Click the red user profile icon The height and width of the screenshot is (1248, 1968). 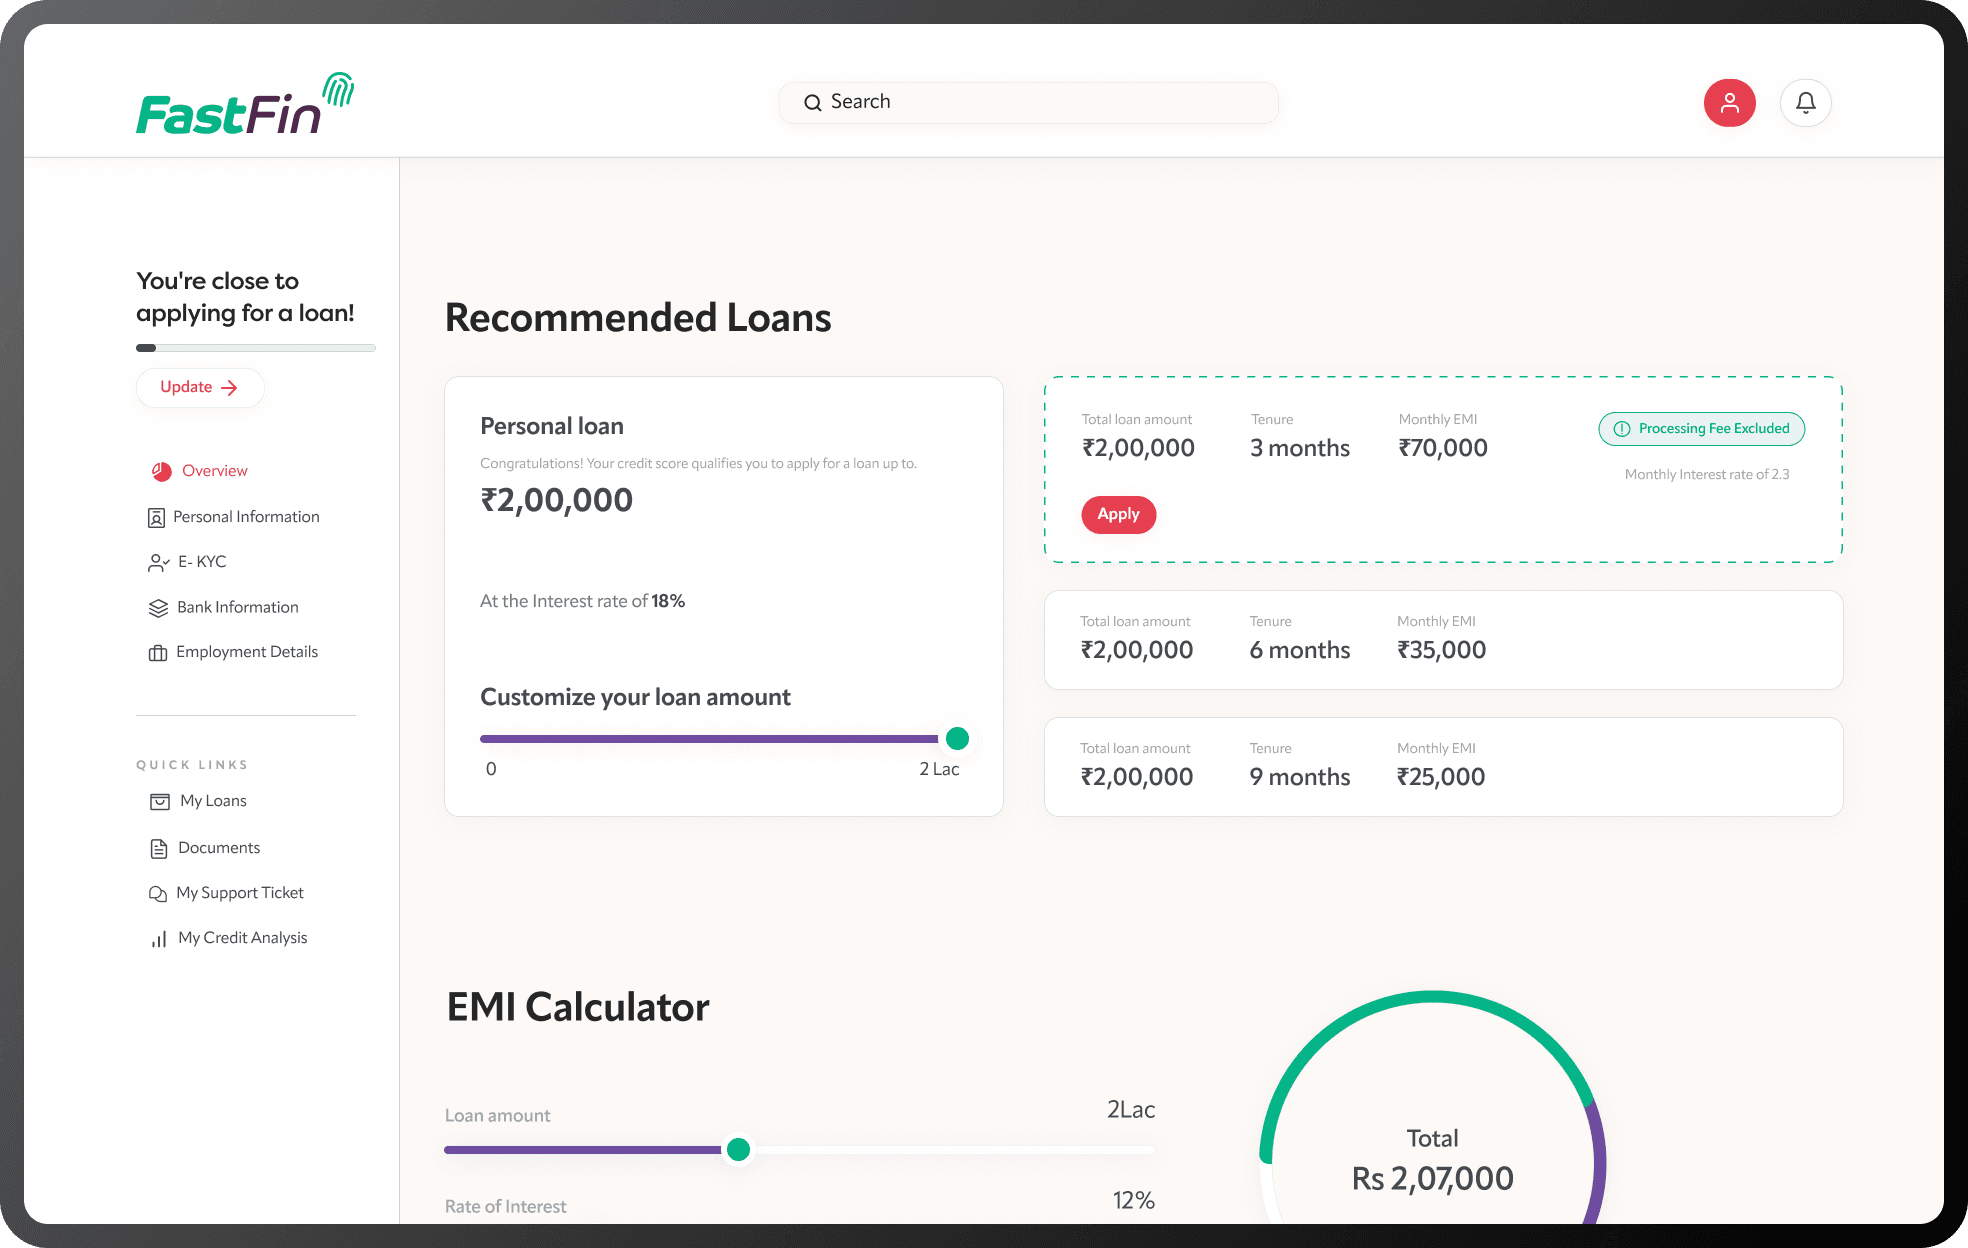coord(1729,103)
